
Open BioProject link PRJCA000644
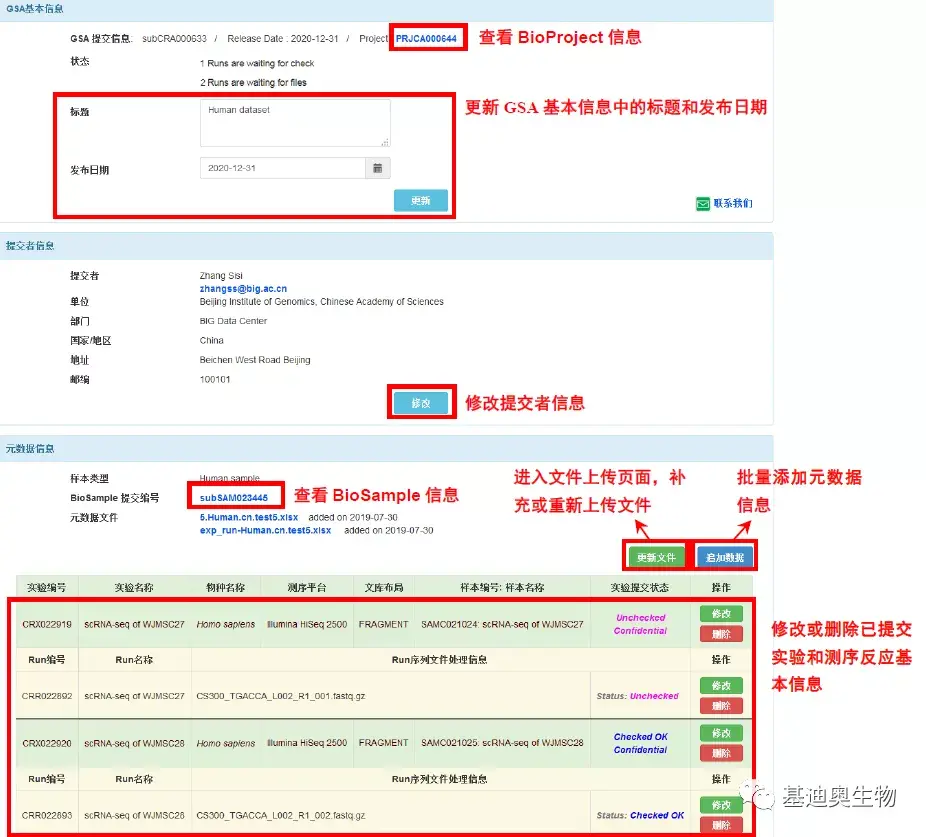tap(427, 37)
